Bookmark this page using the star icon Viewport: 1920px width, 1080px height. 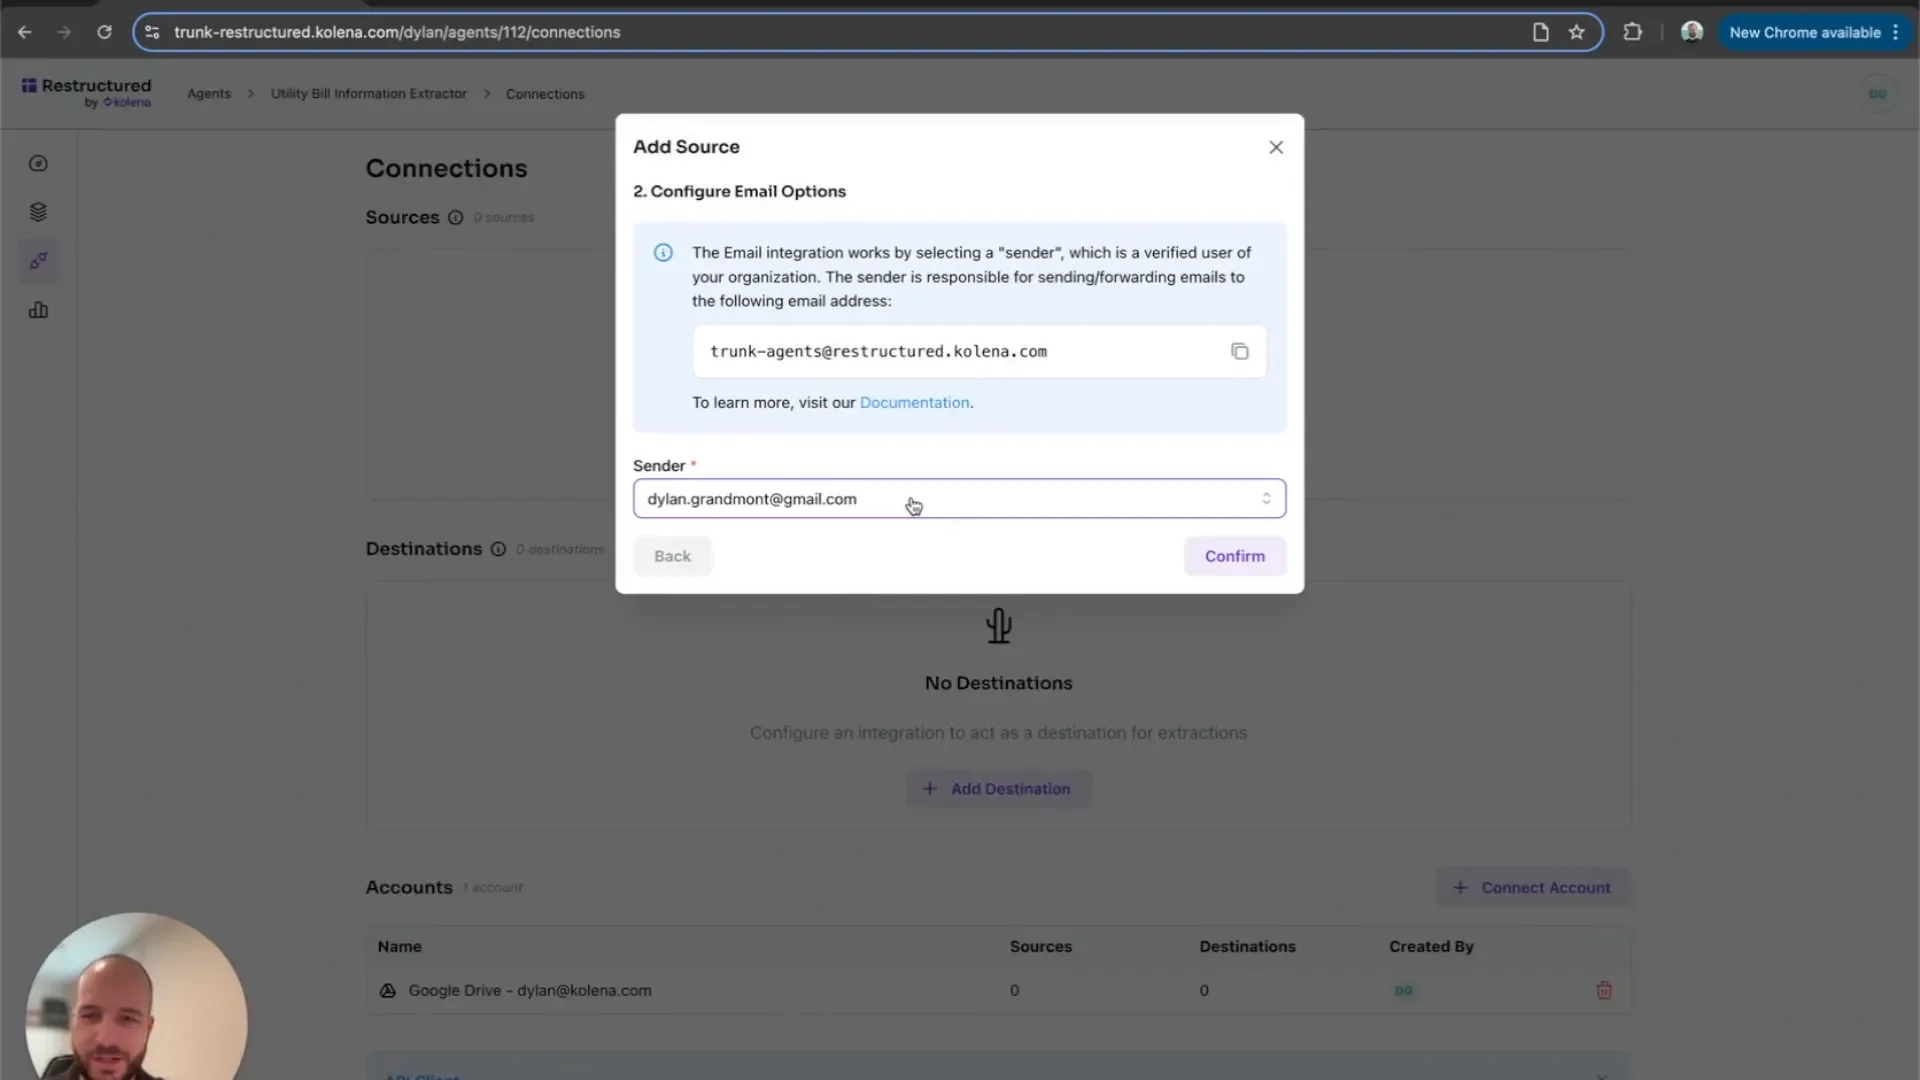[x=1577, y=32]
